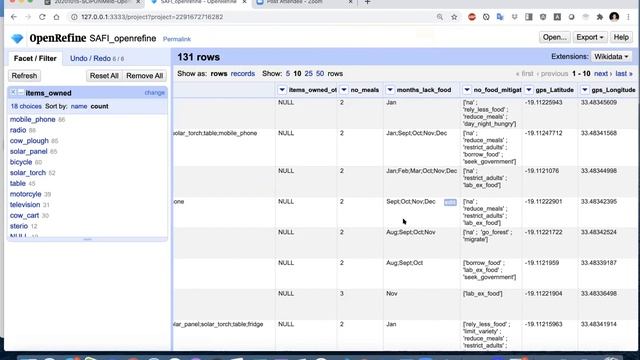Select solar_torch facet choice

click(28, 172)
